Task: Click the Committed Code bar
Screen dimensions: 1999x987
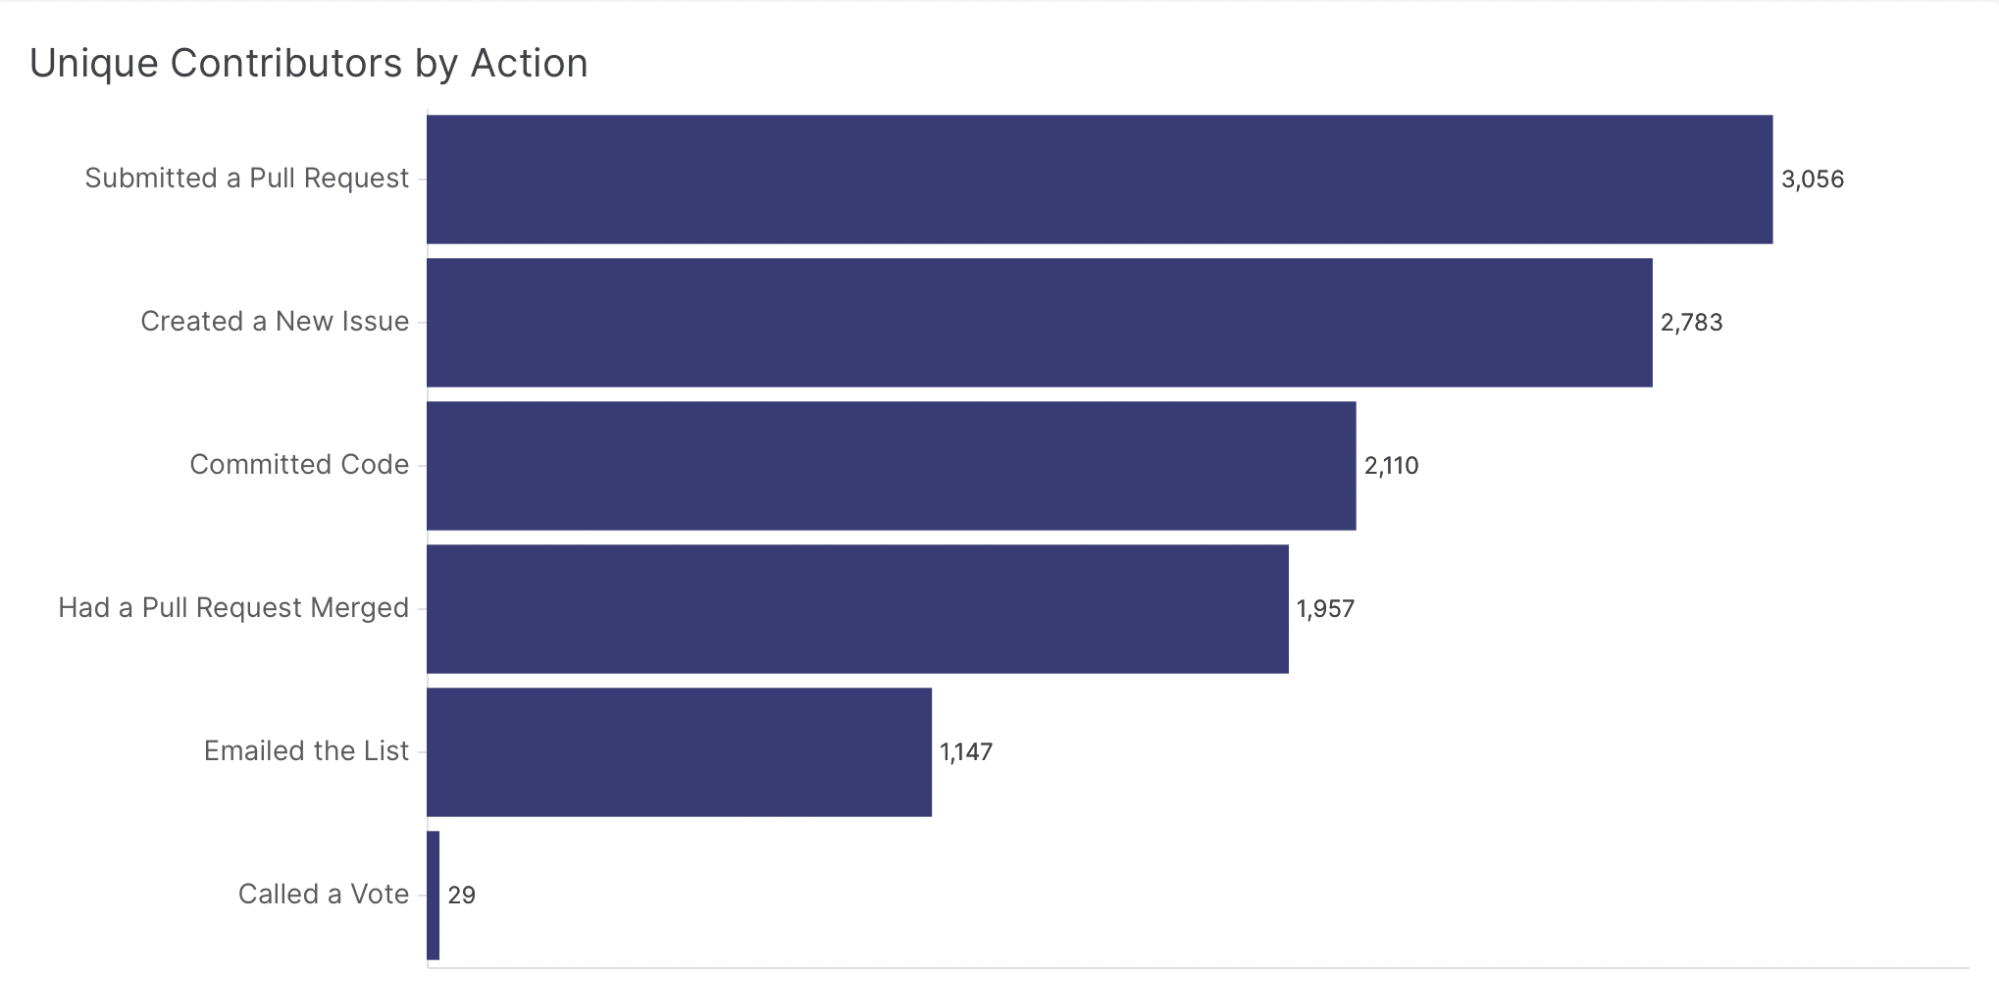Action: point(891,465)
